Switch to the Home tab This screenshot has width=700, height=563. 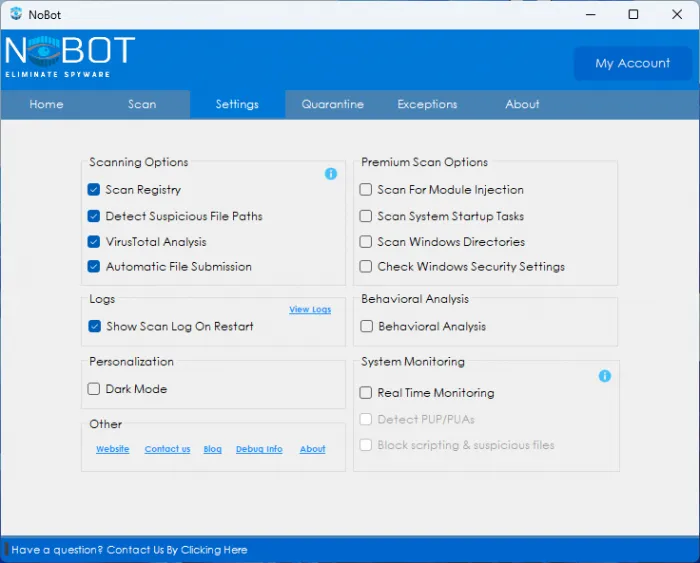click(46, 104)
